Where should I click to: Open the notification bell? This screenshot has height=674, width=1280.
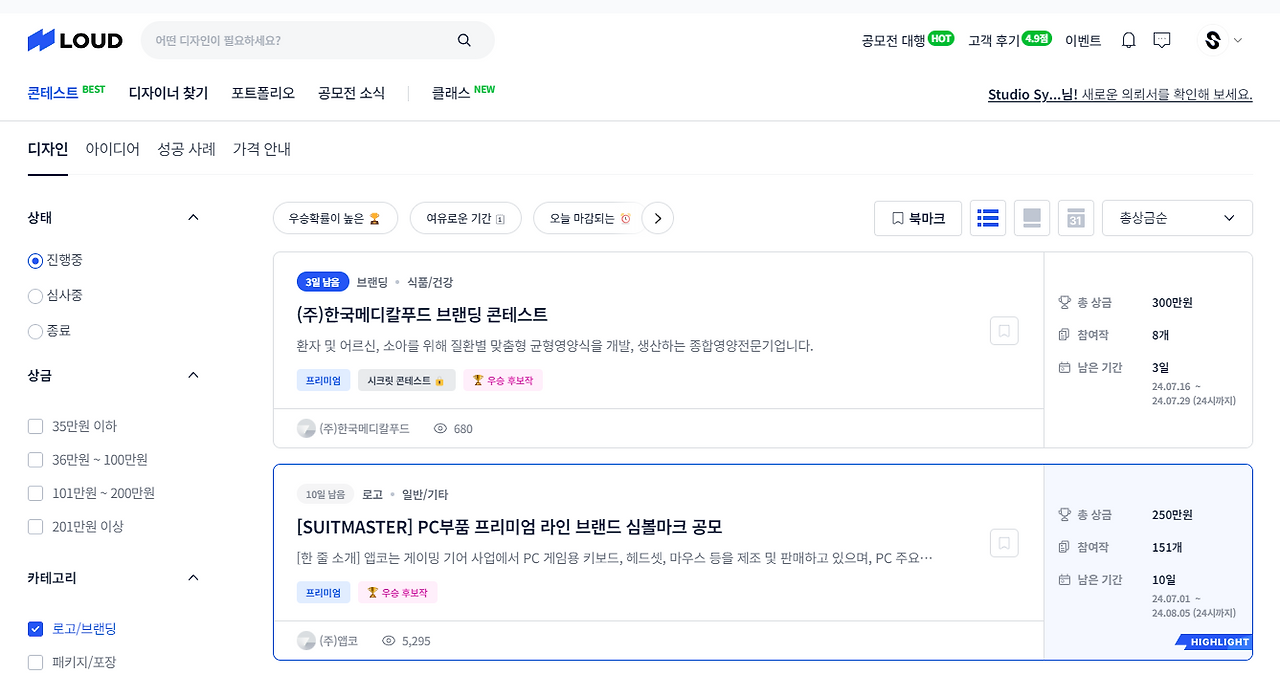pyautogui.click(x=1128, y=40)
